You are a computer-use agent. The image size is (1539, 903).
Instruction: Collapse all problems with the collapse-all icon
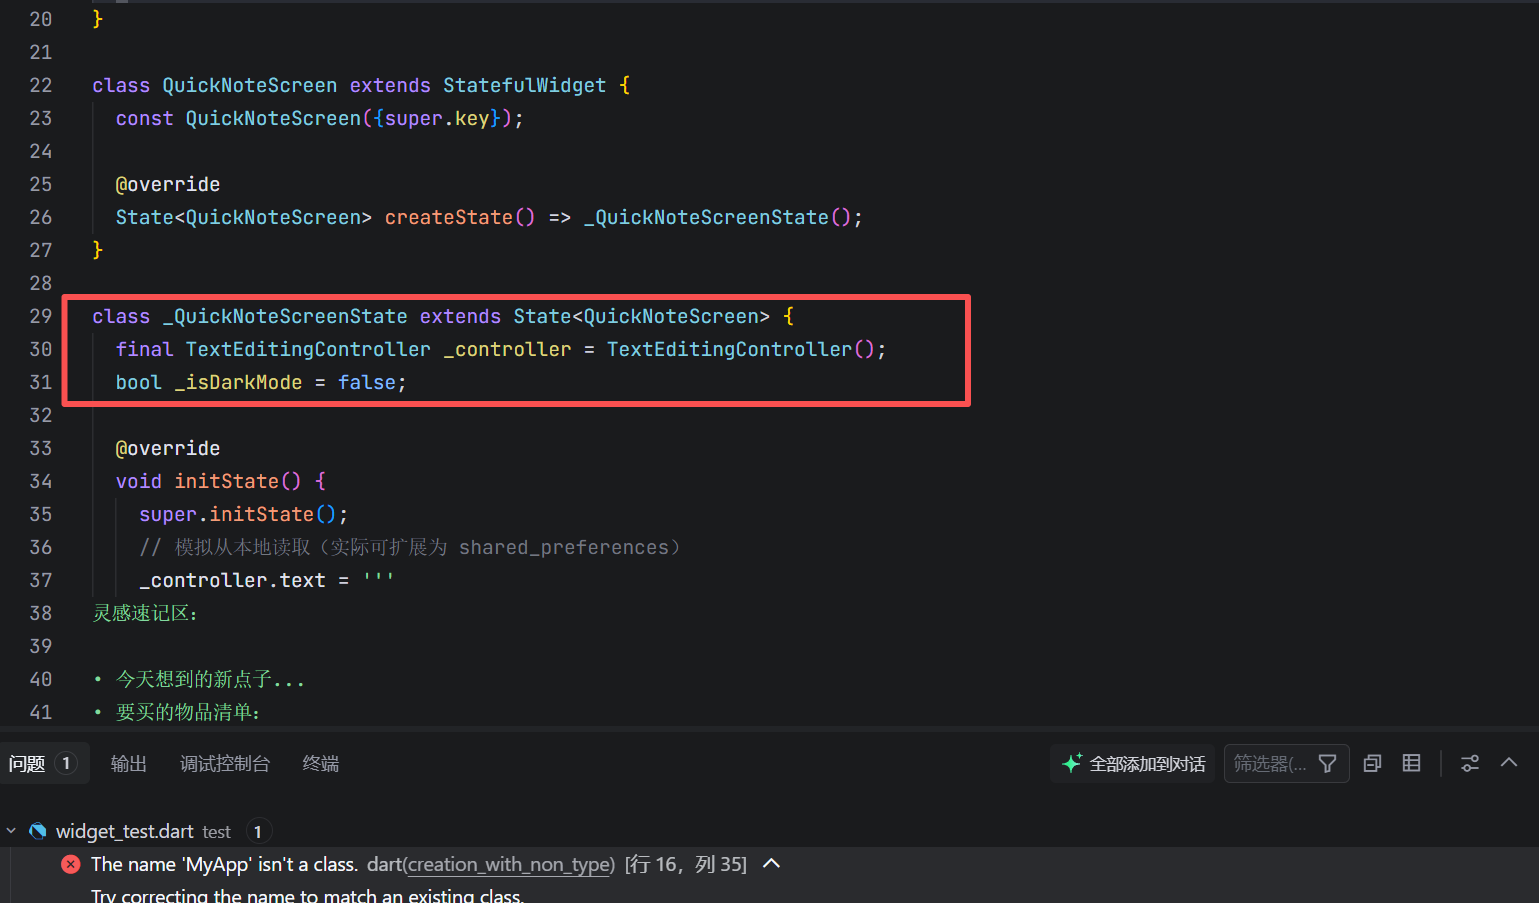pos(1373,764)
